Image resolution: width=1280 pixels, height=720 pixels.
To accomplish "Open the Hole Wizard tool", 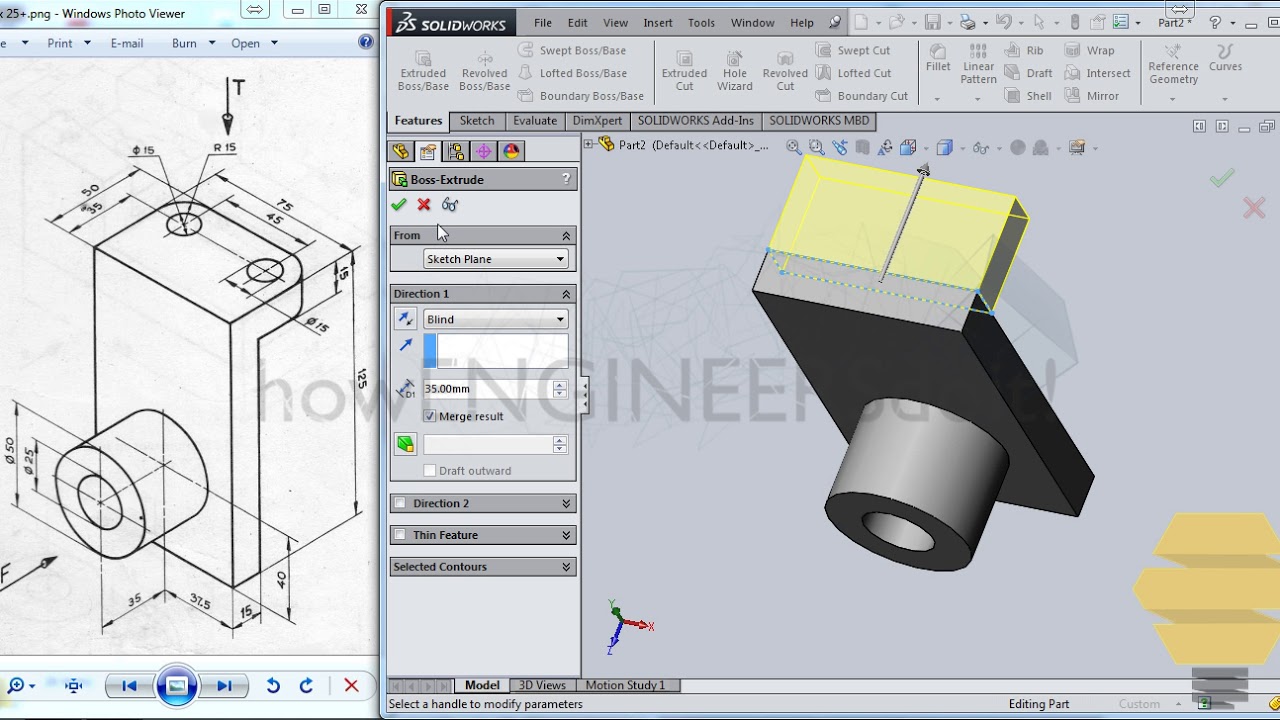I will tap(734, 70).
